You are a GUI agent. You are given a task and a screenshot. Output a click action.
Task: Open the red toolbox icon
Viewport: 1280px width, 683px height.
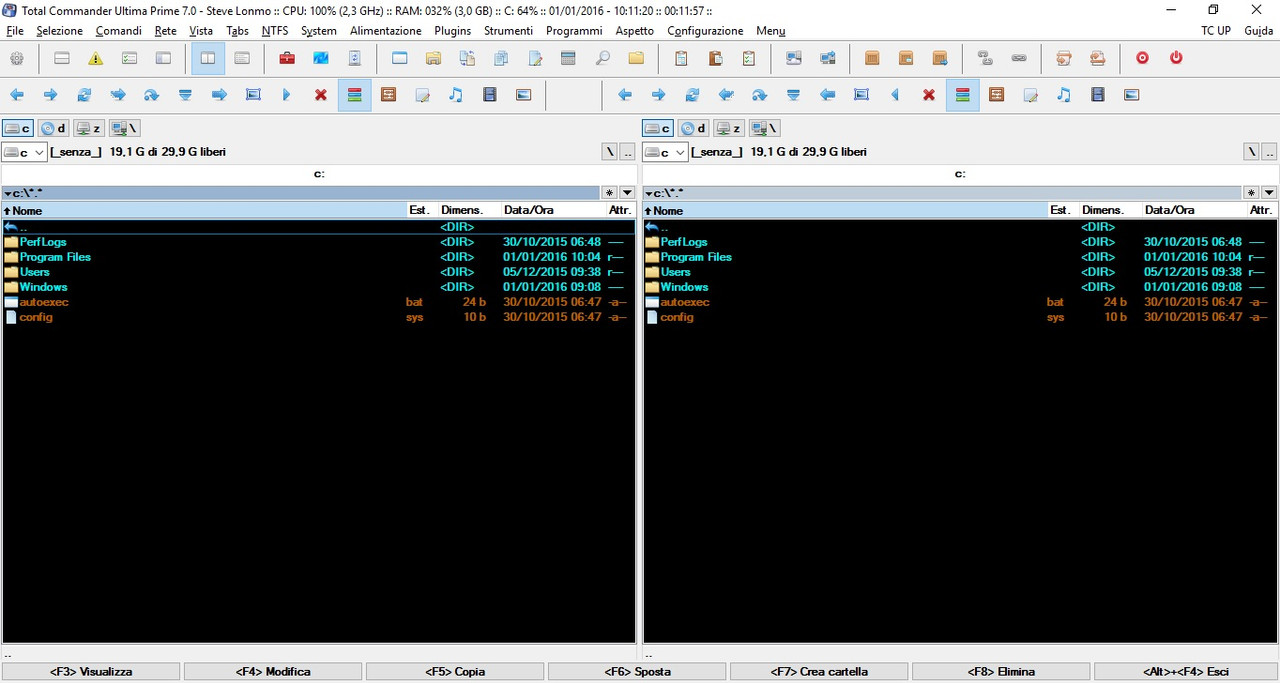click(287, 59)
